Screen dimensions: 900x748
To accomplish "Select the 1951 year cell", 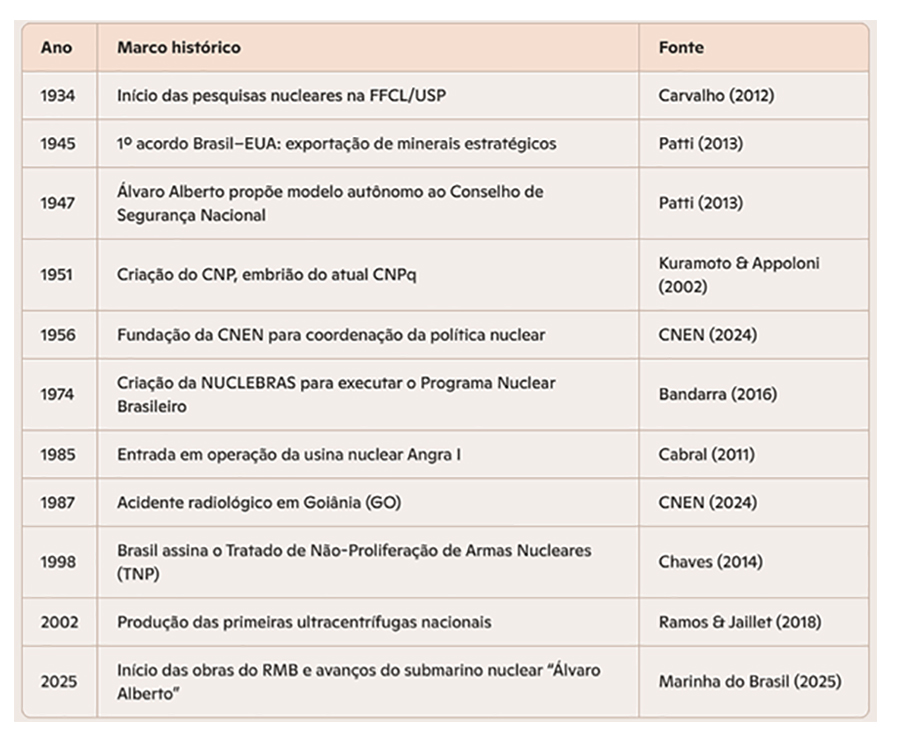I will pyautogui.click(x=57, y=275).
